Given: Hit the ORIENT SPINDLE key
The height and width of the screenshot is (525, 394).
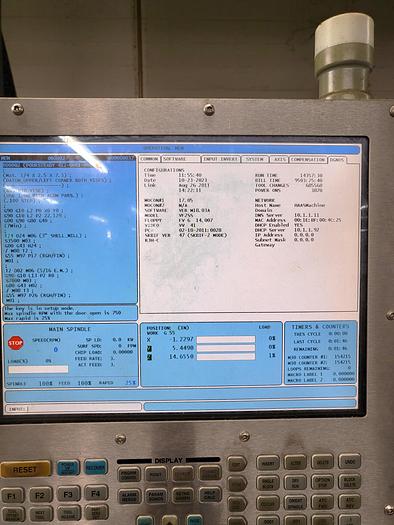Looking at the screenshot, I should [295, 503].
